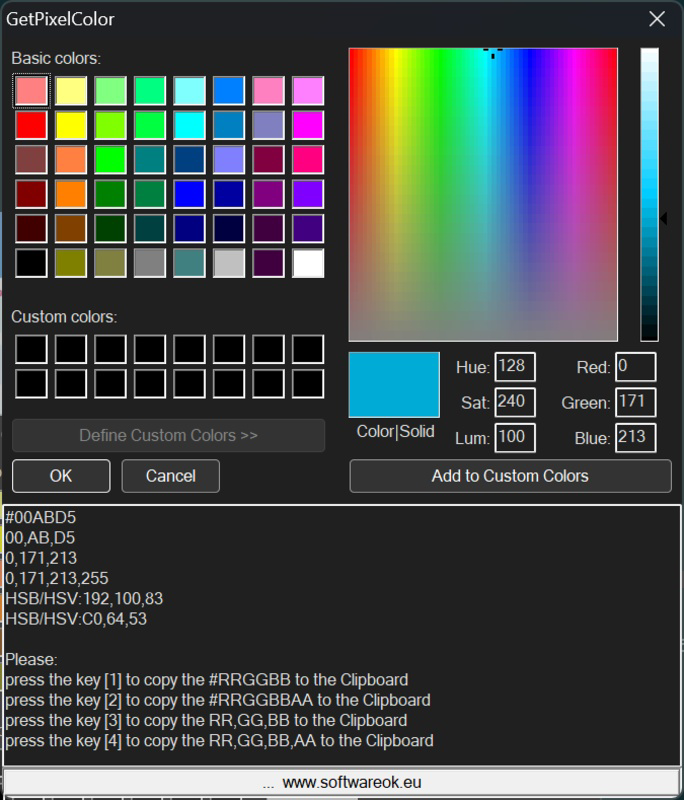Select the pure blue basic color swatch
Viewport: 684px width, 800px height.
[189, 194]
